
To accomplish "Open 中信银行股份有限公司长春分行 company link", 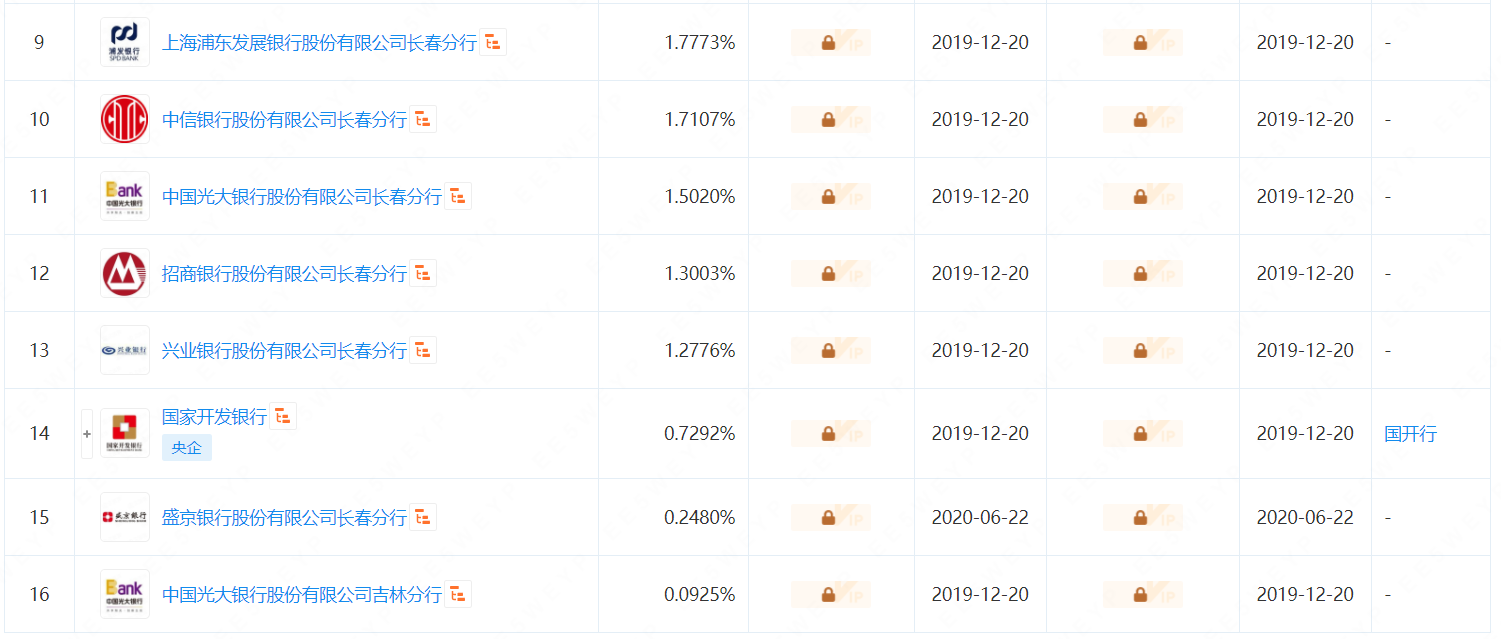I will pos(284,120).
